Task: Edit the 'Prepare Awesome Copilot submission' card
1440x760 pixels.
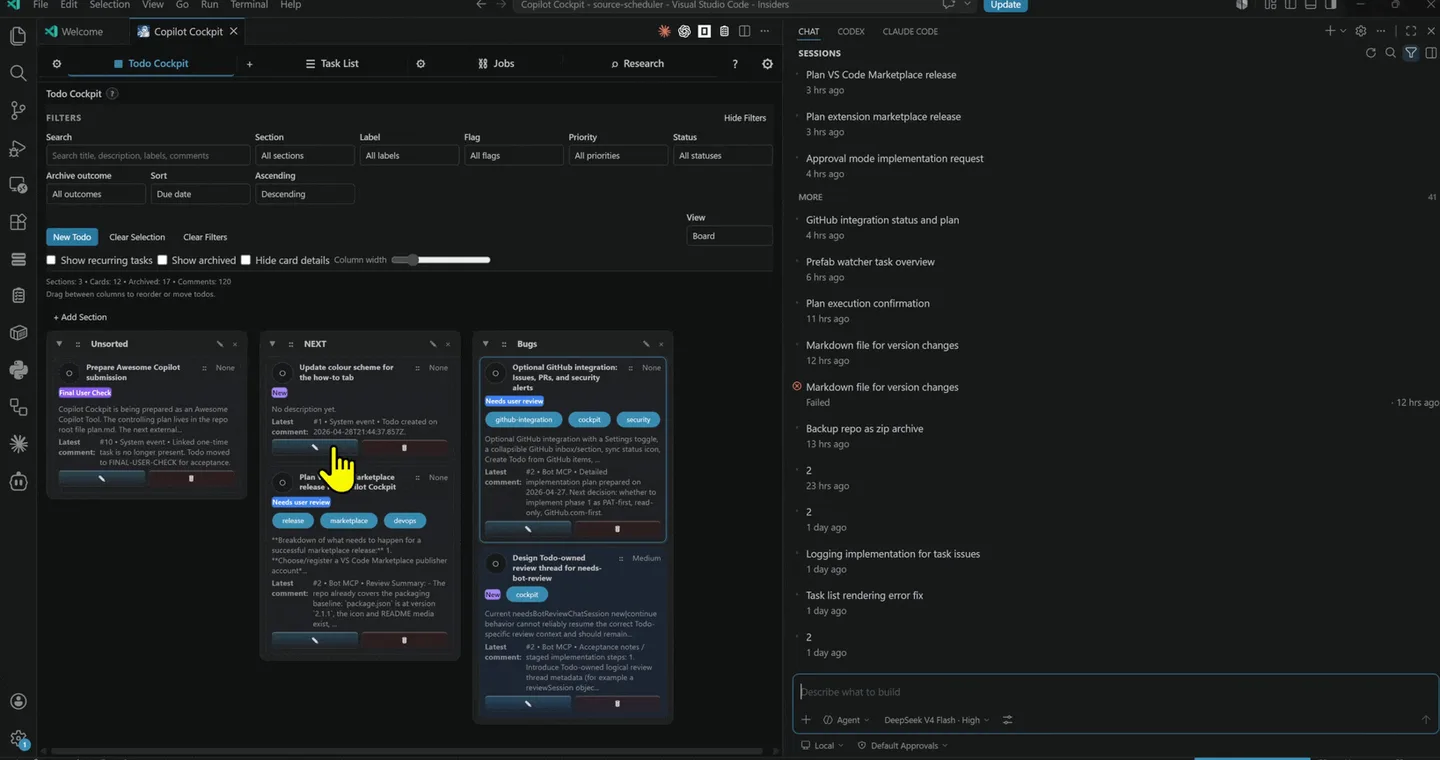Action: 101,478
